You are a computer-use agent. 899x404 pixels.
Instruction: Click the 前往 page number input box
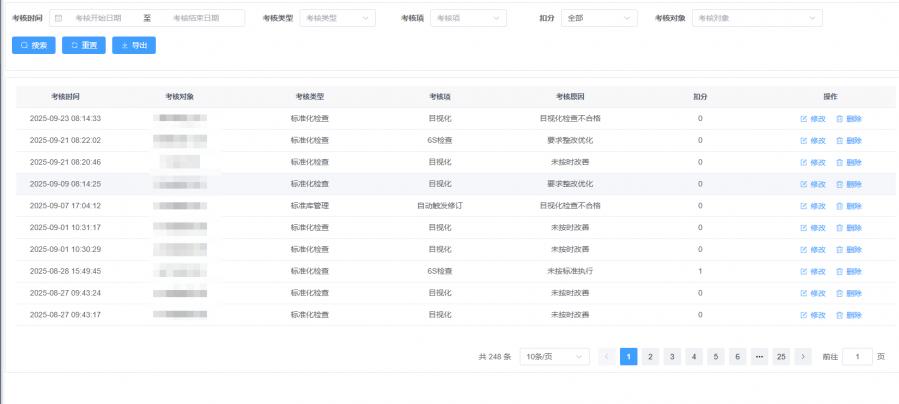(857, 357)
